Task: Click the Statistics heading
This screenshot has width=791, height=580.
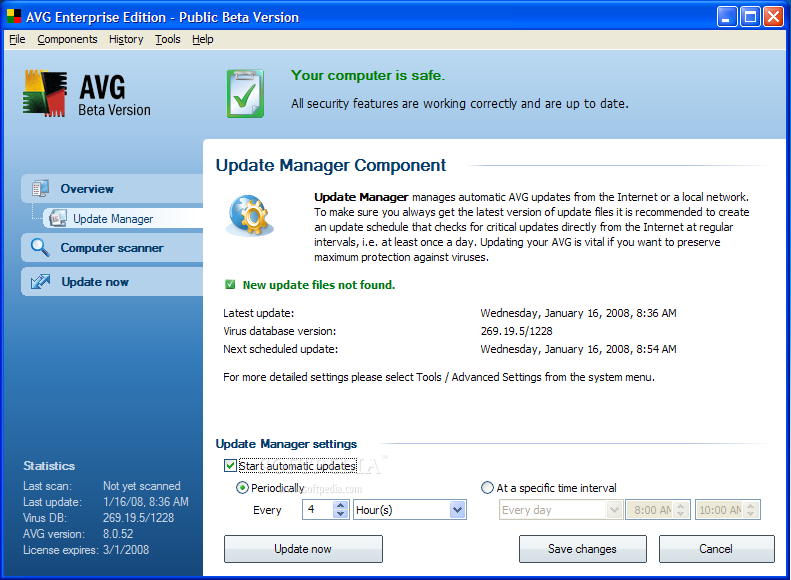Action: coord(49,466)
